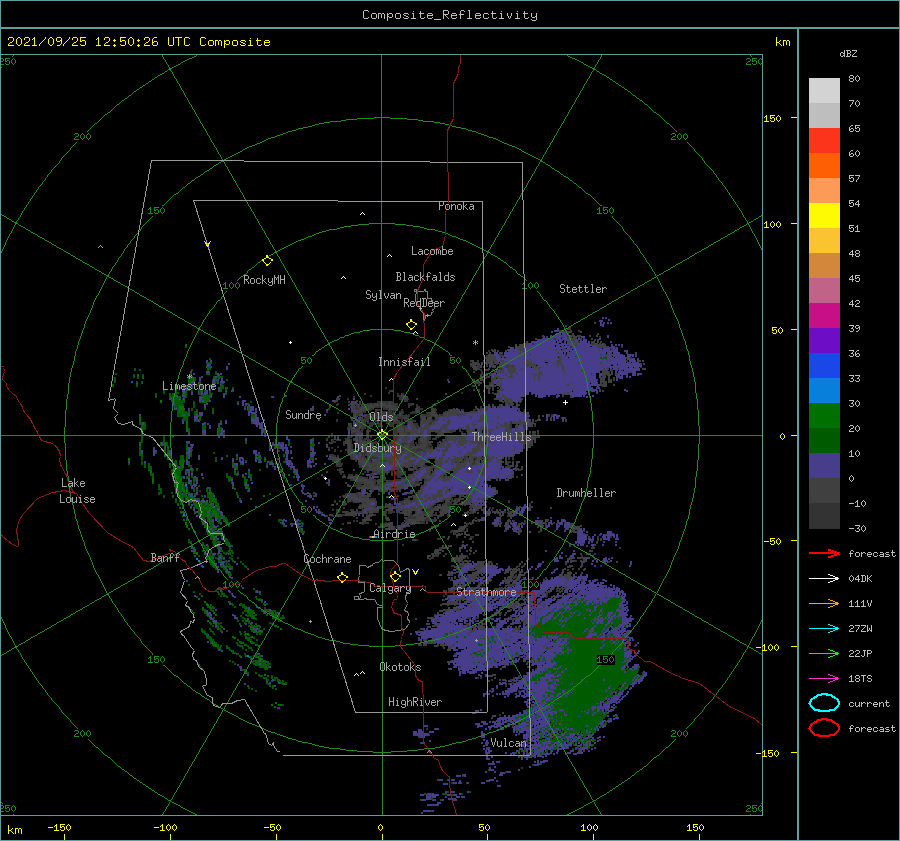Click the 04DK legend text

pos(860,578)
